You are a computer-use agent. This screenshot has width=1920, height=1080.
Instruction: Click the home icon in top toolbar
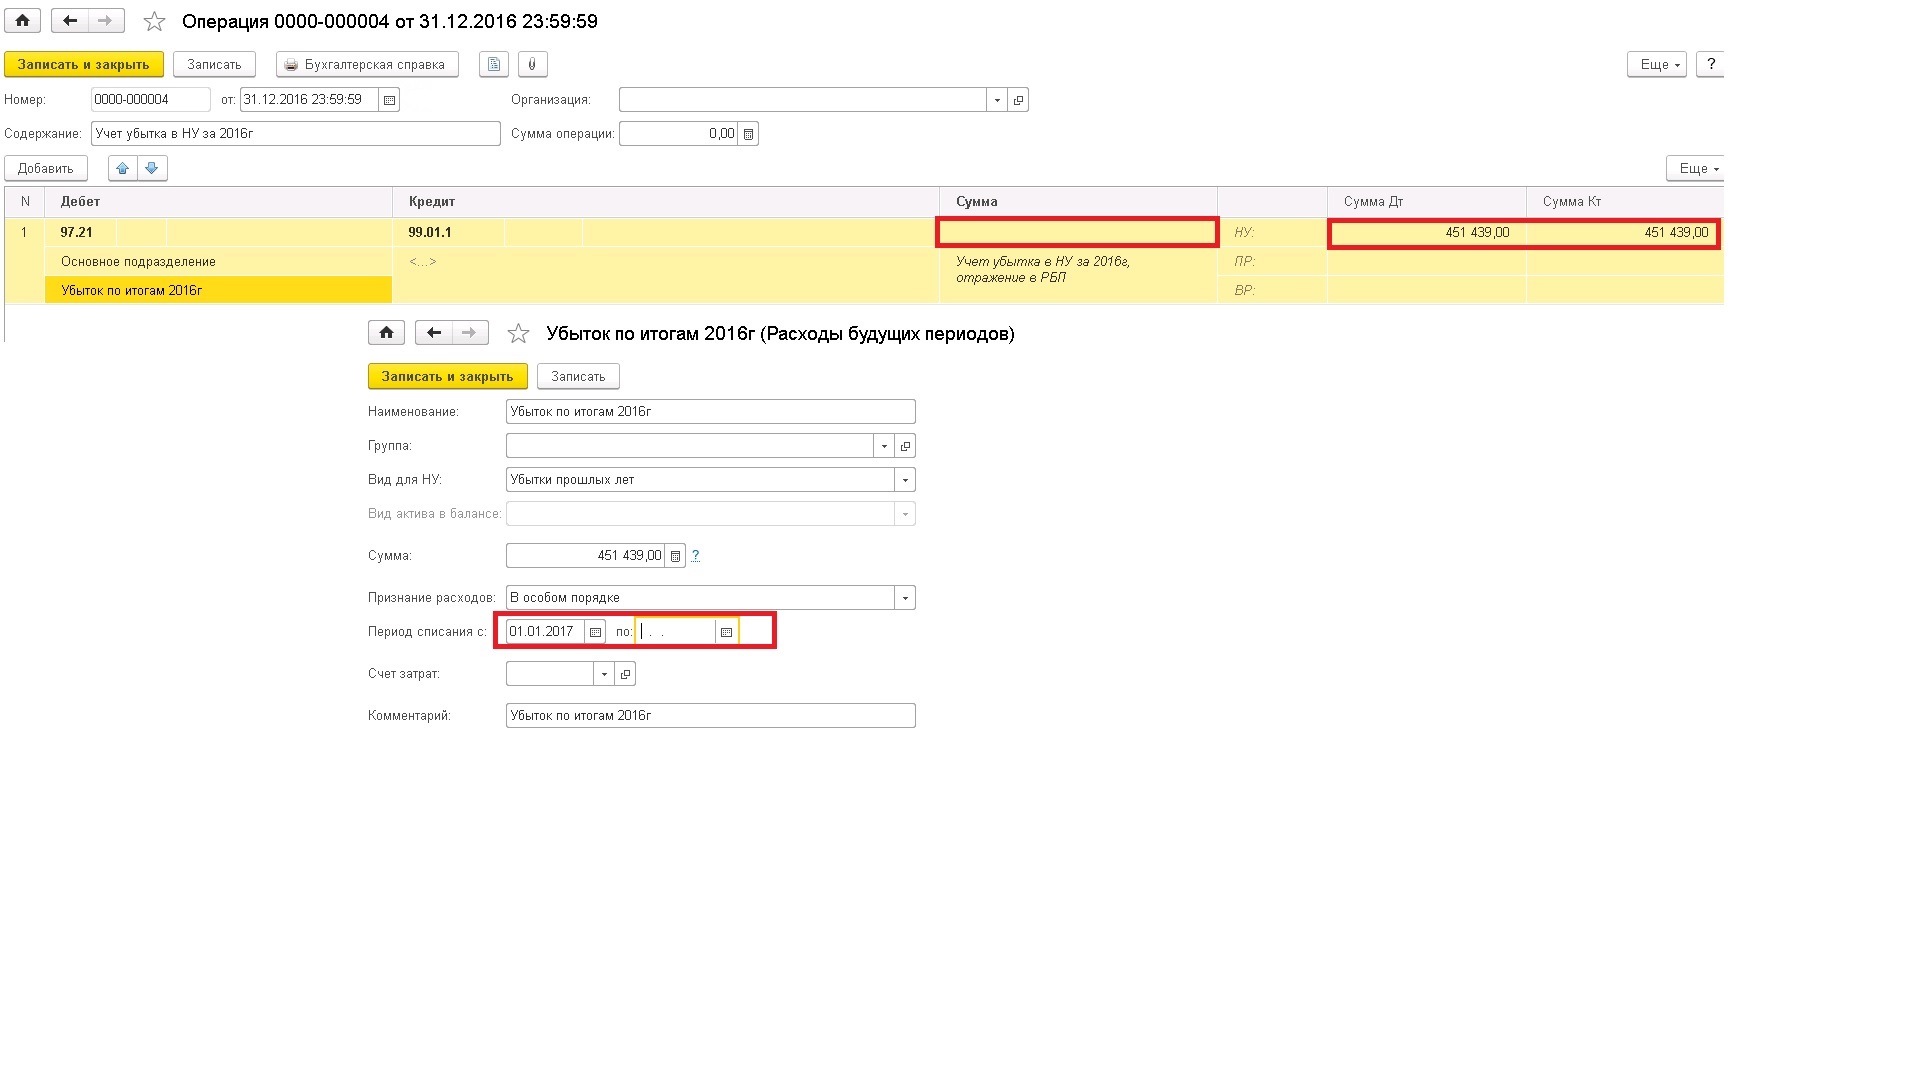click(22, 20)
